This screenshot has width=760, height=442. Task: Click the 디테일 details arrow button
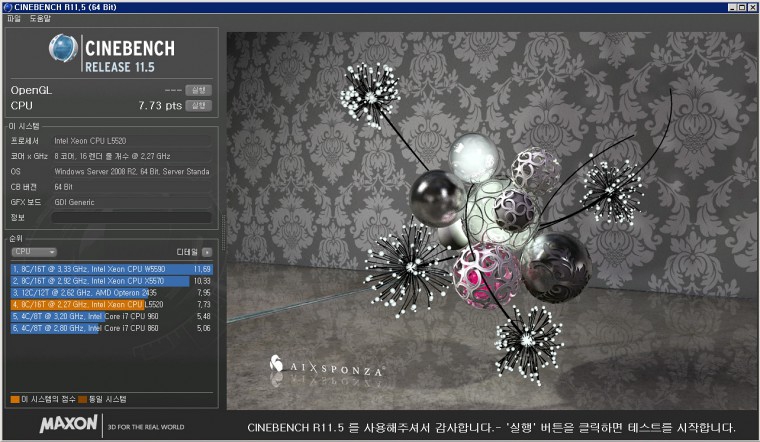(x=207, y=252)
